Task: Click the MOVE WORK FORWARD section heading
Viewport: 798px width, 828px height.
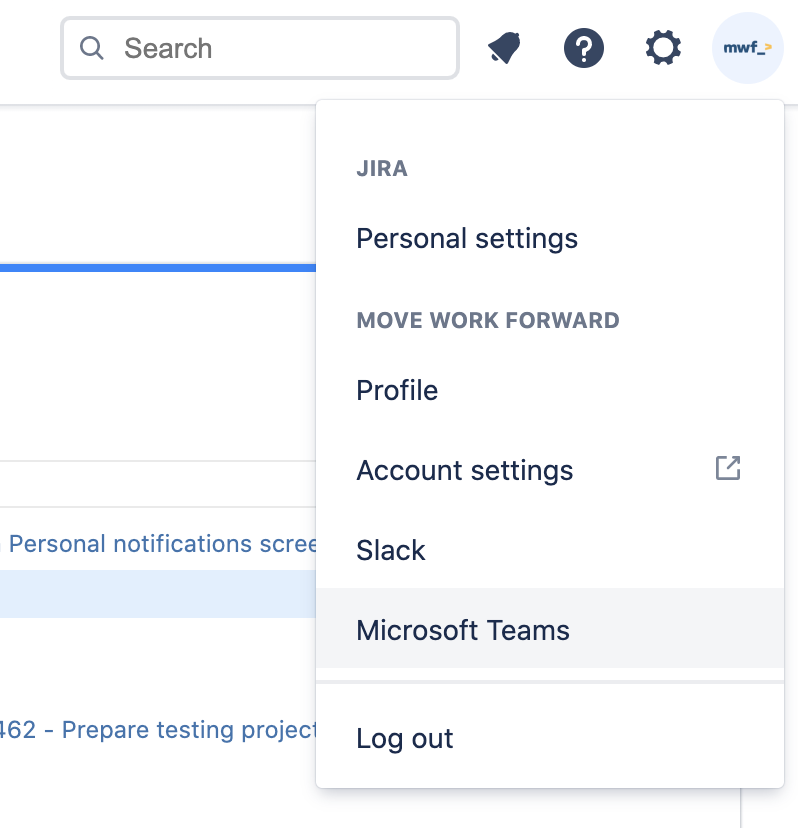Action: [x=488, y=321]
